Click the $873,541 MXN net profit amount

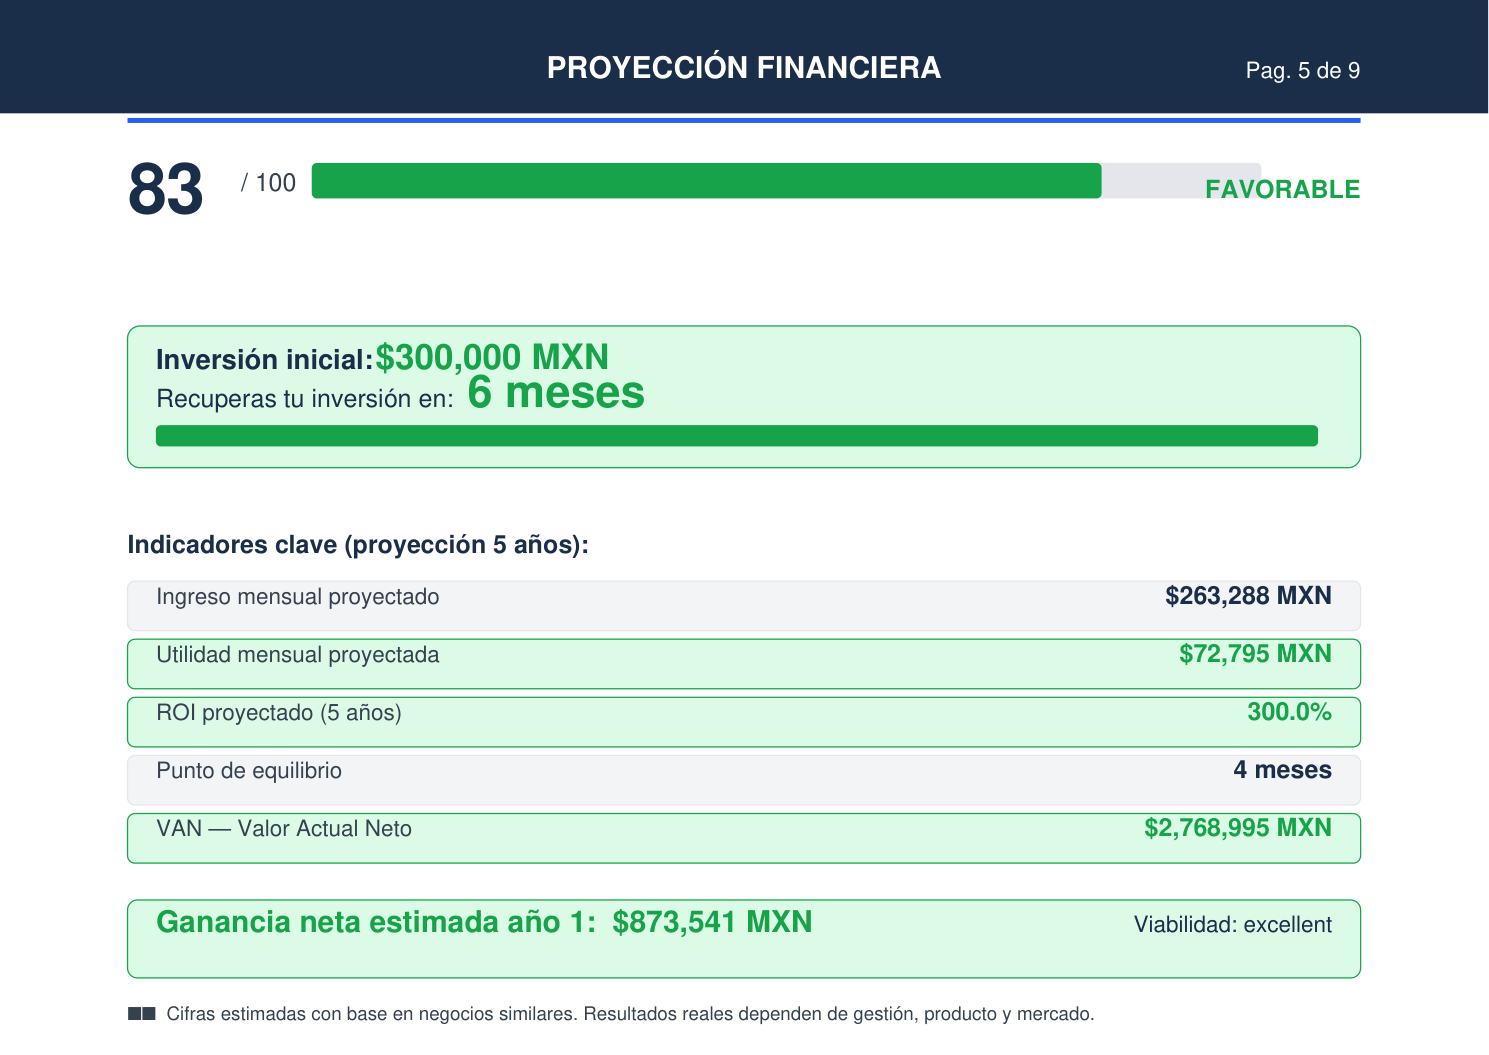pos(712,922)
